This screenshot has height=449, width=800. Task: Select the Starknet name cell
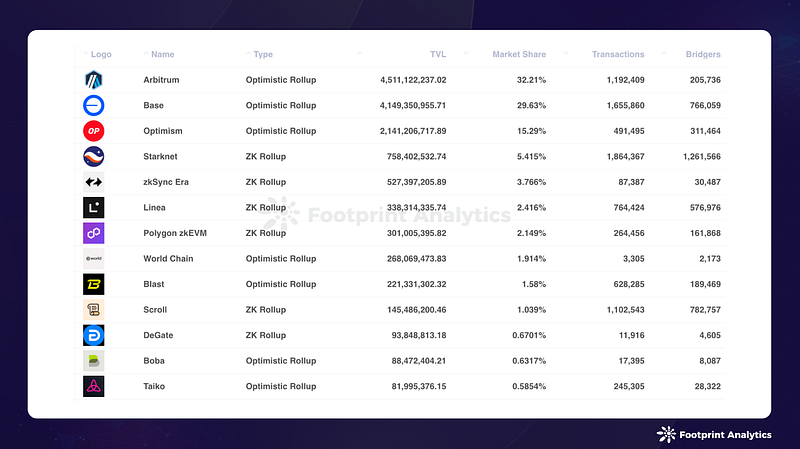pos(160,157)
